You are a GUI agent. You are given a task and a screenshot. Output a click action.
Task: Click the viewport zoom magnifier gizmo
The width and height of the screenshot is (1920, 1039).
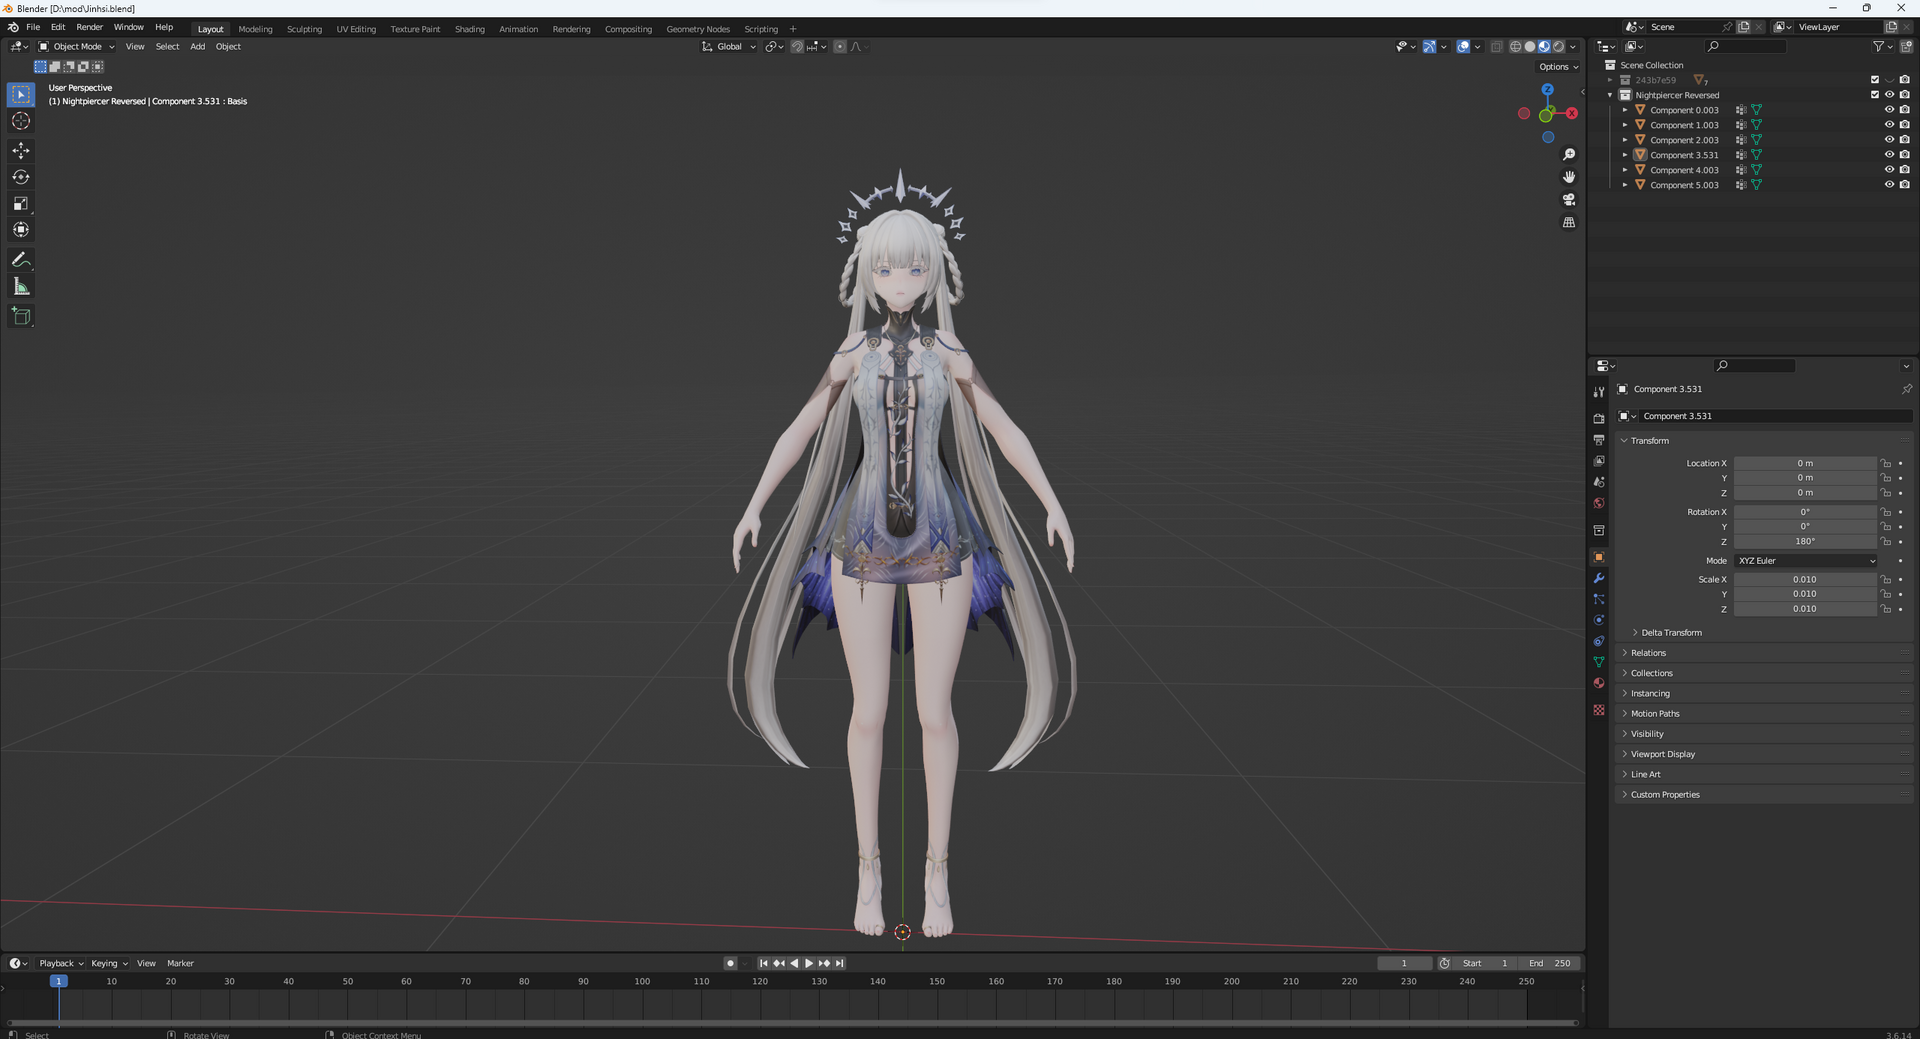(x=1569, y=154)
